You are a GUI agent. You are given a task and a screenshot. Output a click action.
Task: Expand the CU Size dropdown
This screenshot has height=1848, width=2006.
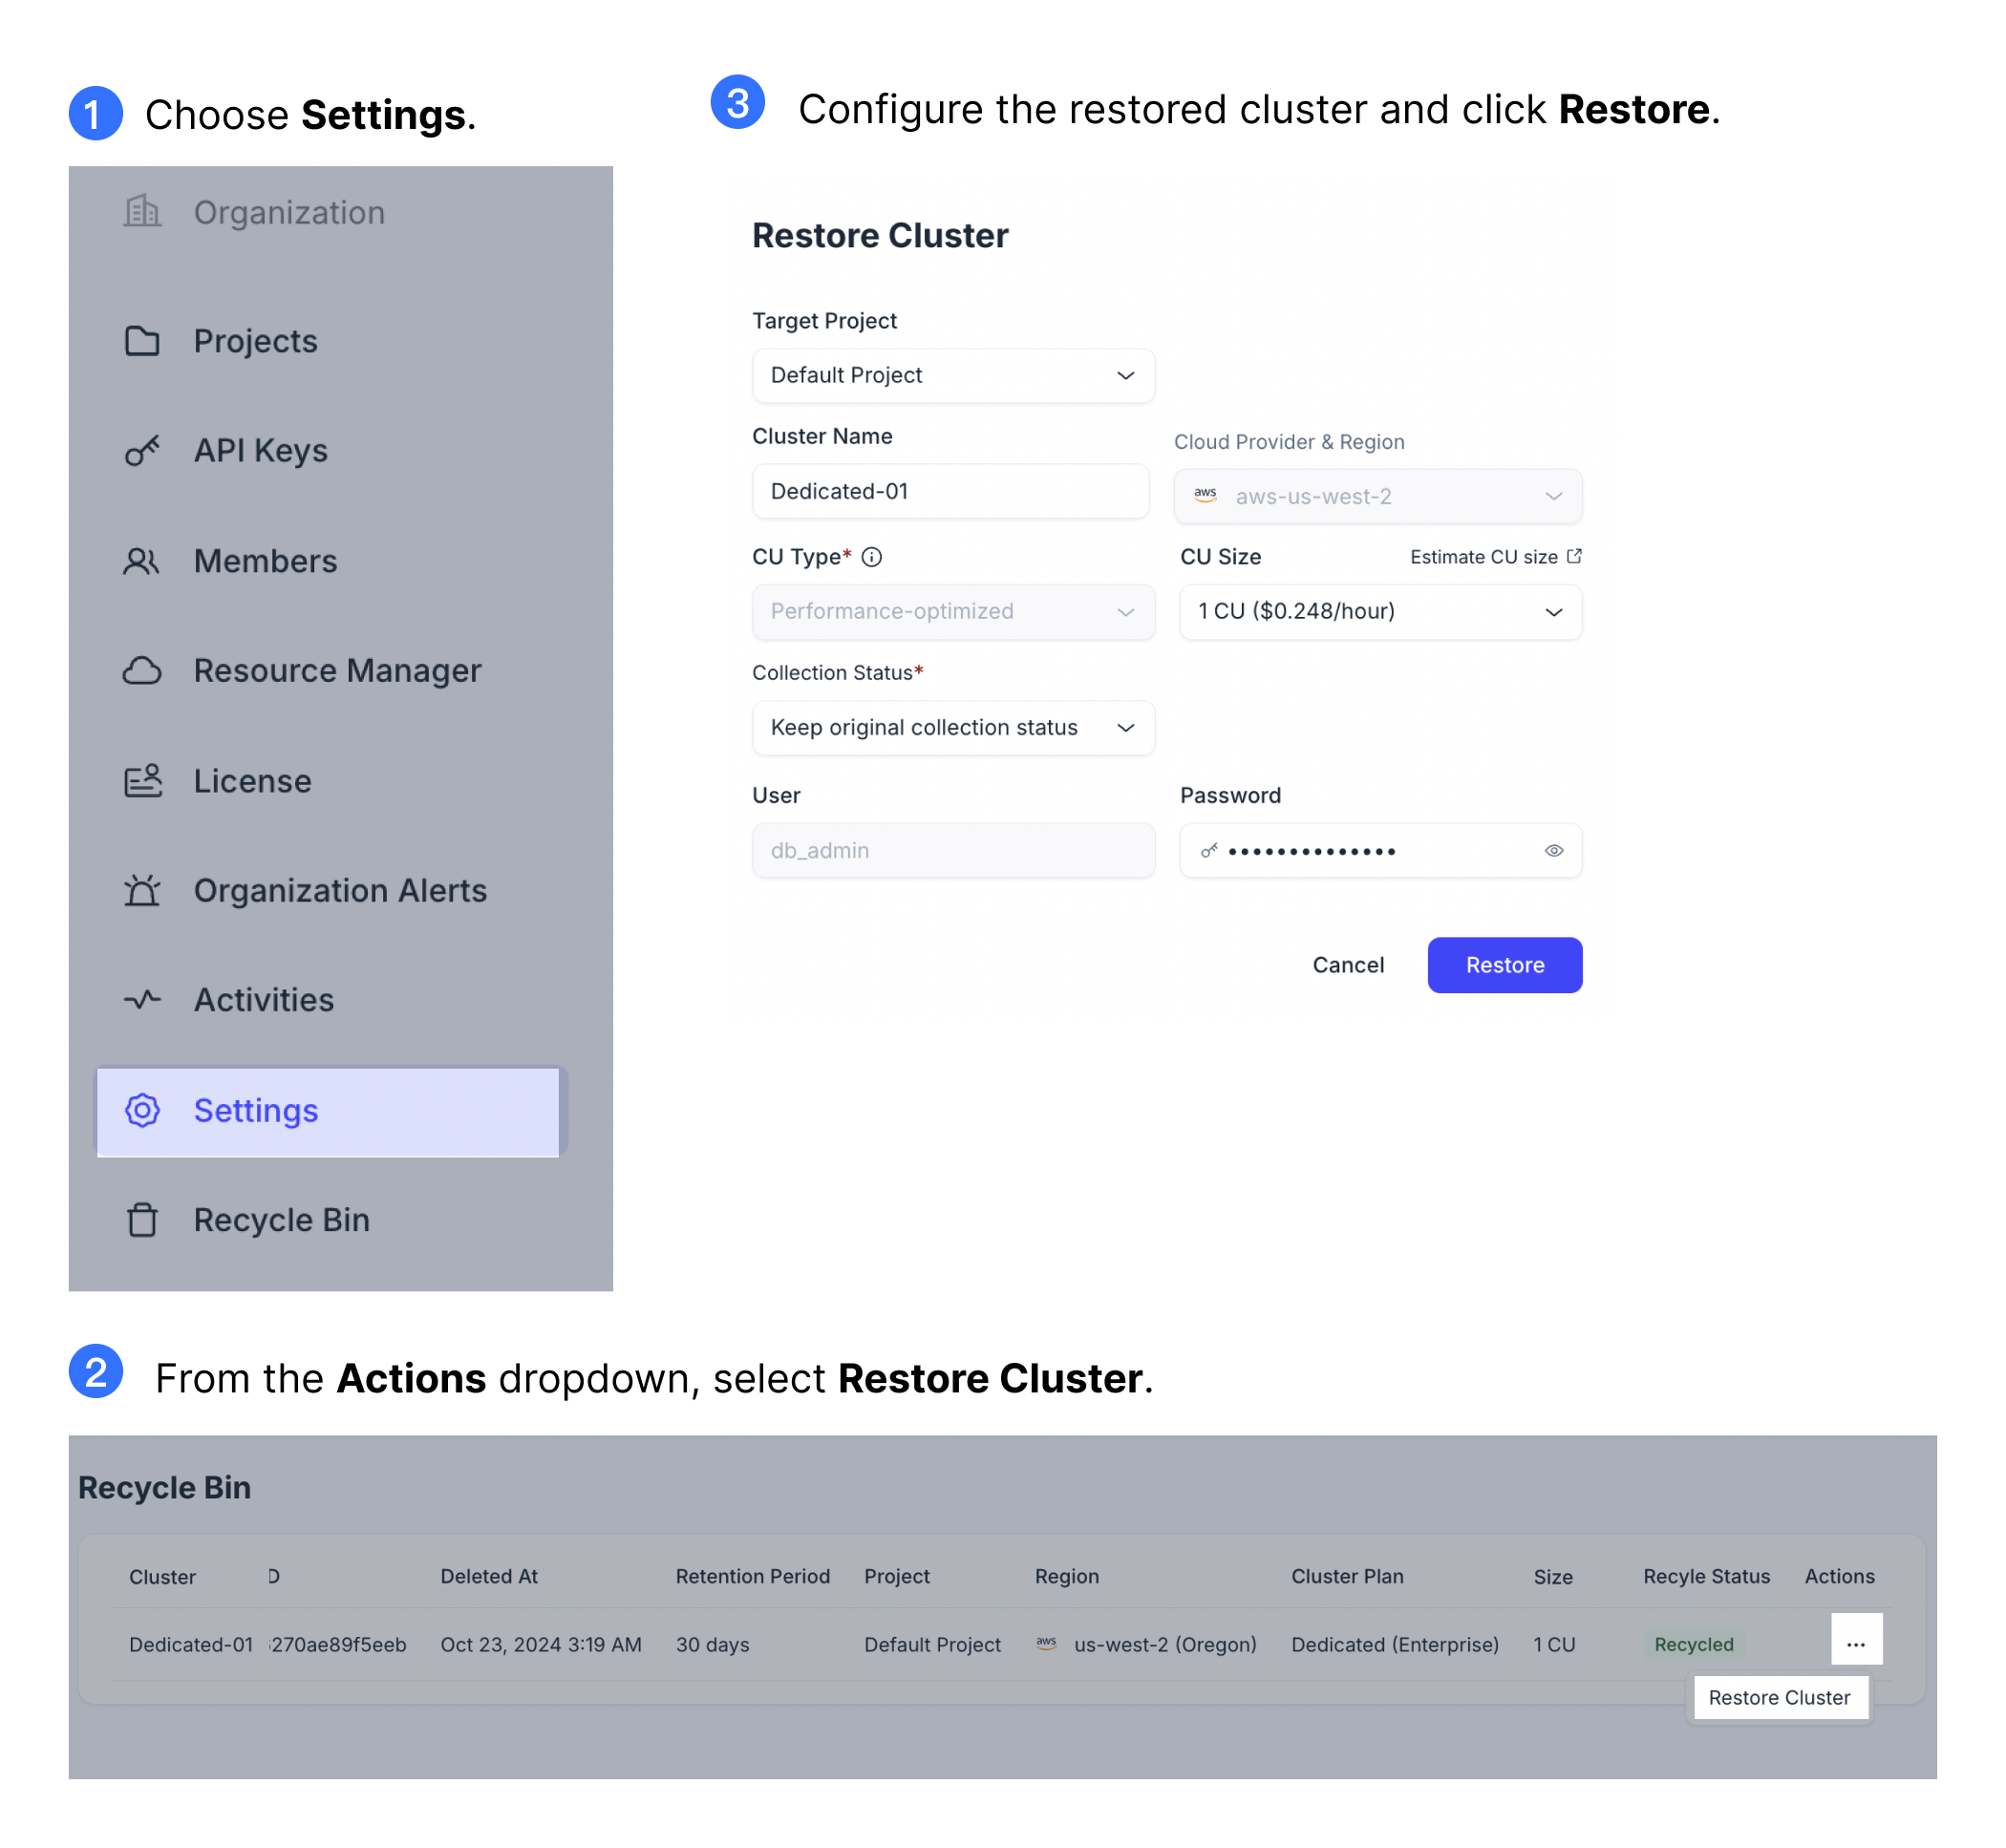tap(1380, 612)
